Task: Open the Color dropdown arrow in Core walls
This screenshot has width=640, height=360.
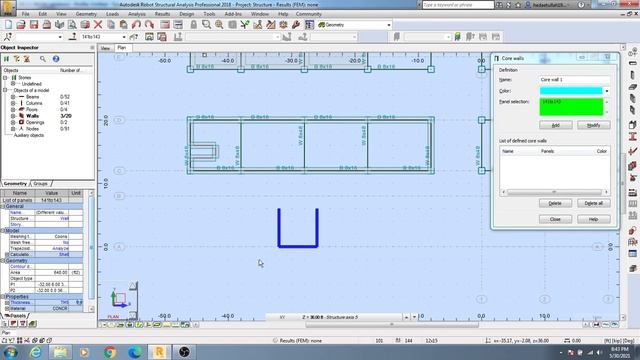Action: tap(607, 91)
